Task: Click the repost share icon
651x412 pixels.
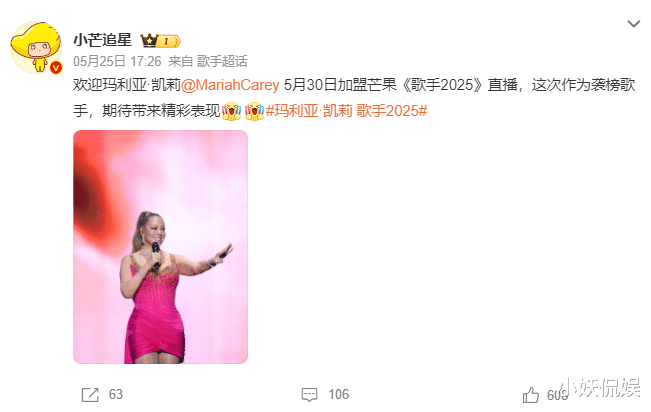Action: pyautogui.click(x=90, y=395)
